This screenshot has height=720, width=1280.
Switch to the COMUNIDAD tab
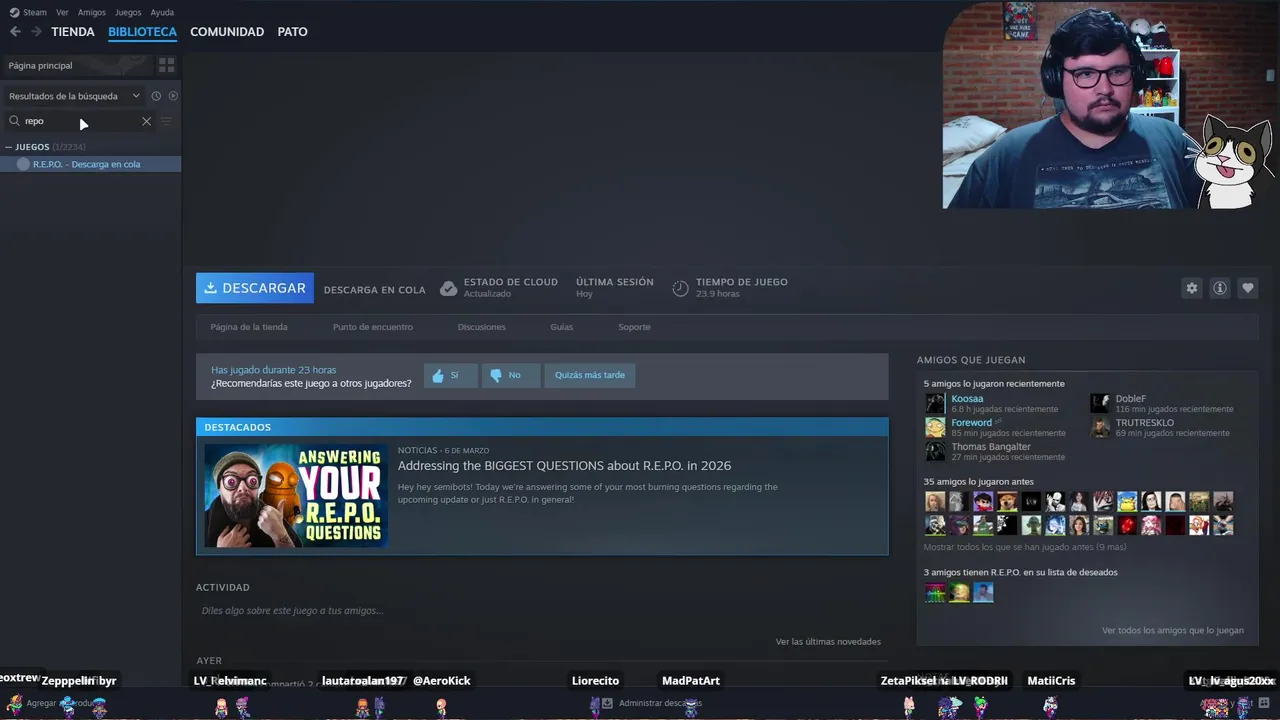[x=227, y=32]
